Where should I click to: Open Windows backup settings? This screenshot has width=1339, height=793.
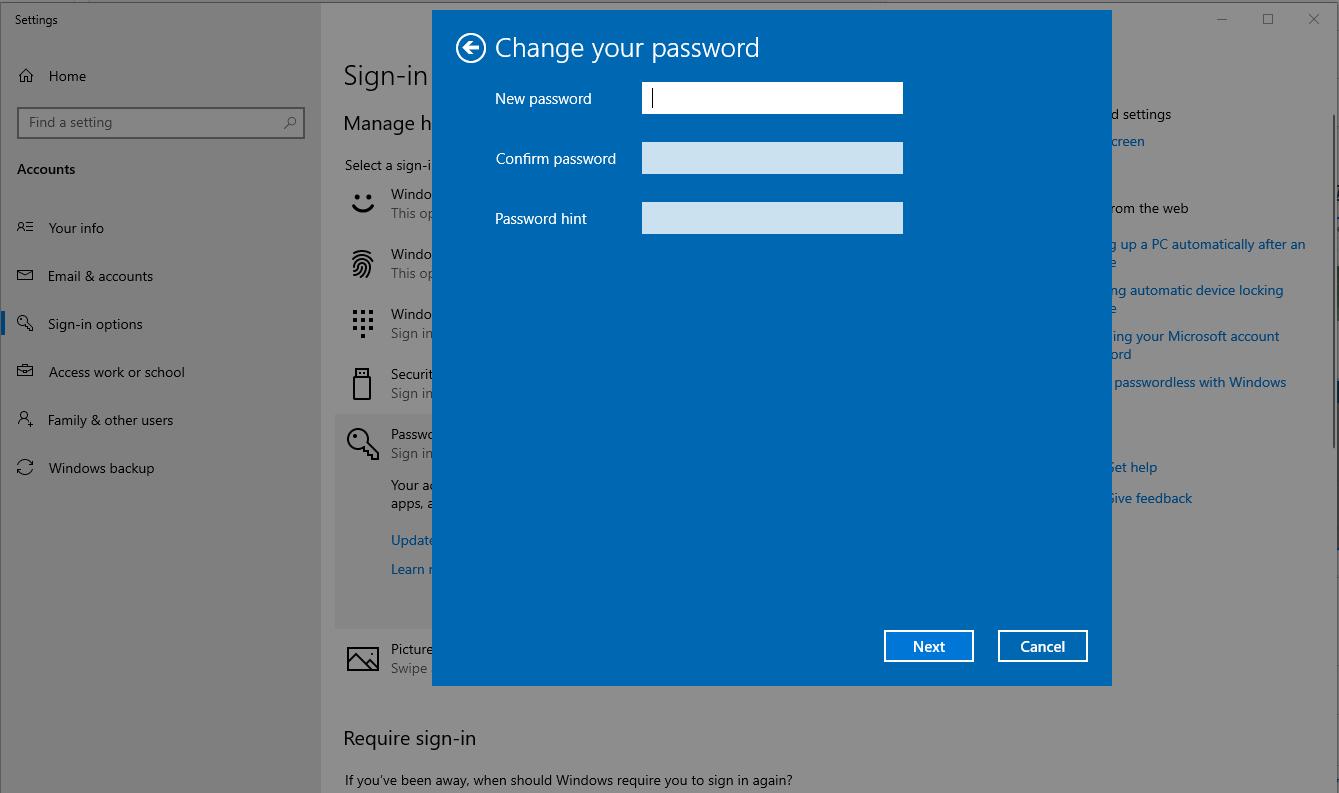pyautogui.click(x=101, y=468)
